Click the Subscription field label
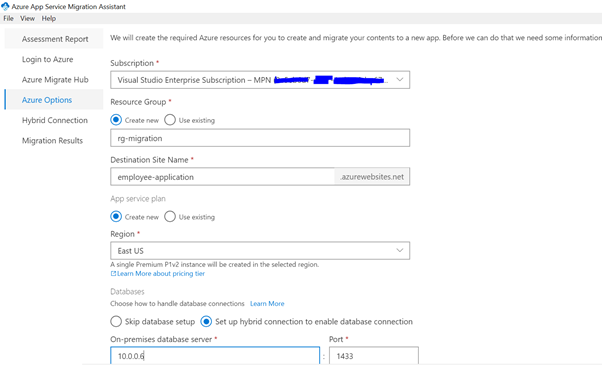 [x=132, y=63]
